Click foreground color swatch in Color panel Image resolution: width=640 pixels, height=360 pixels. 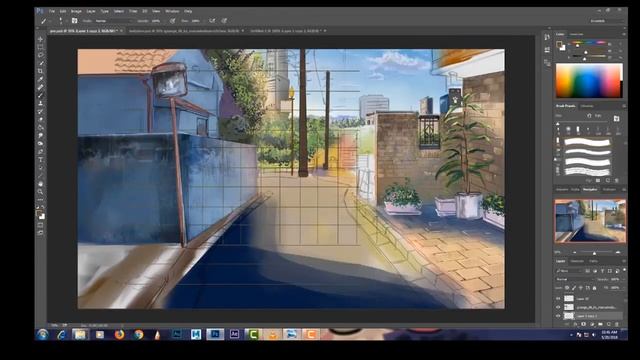(x=560, y=44)
